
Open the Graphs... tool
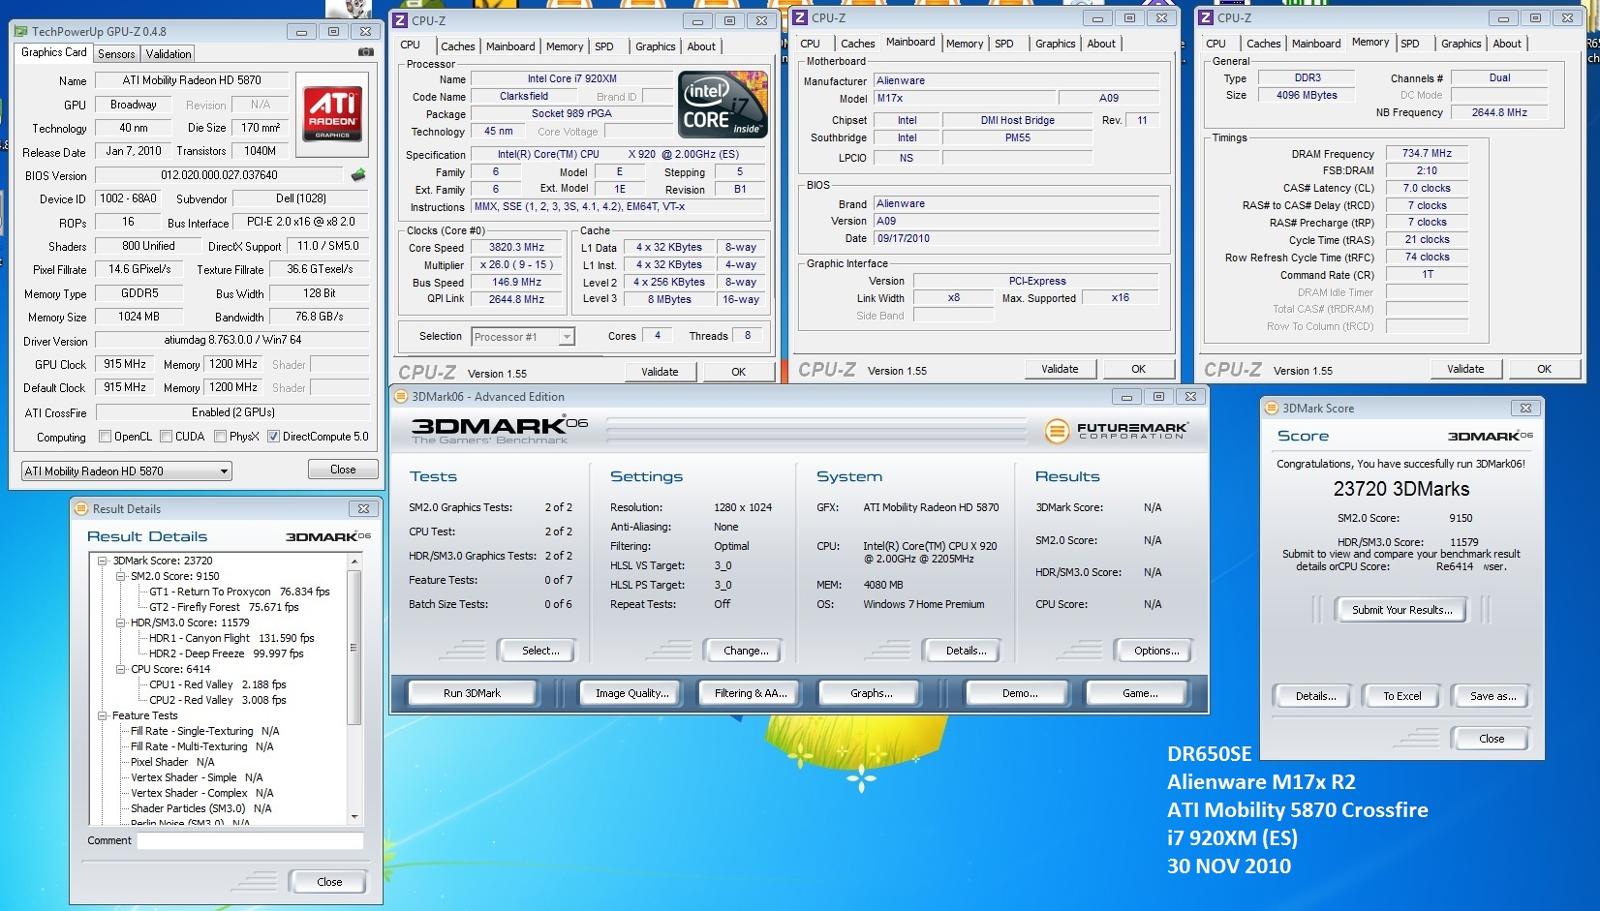pos(871,693)
